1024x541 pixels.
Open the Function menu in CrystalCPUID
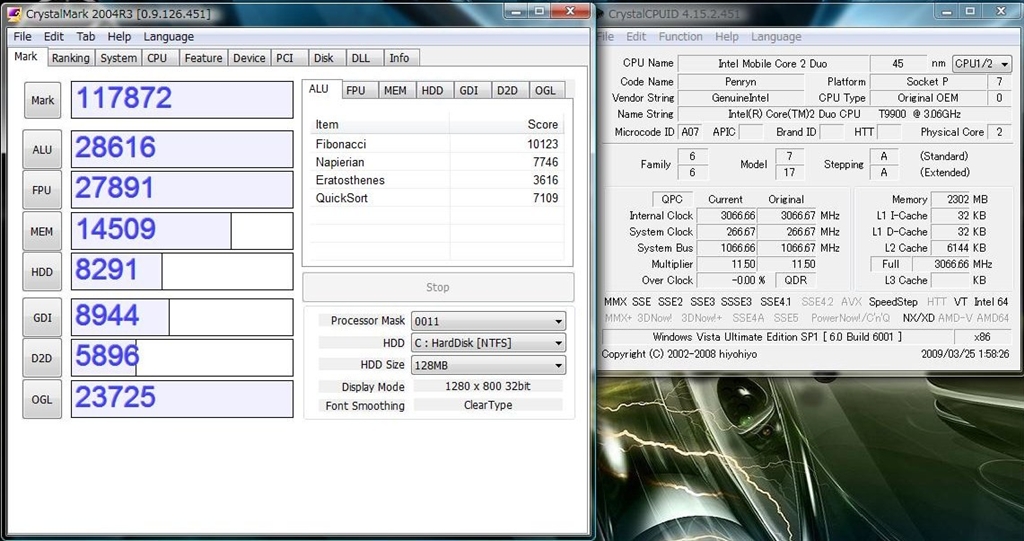coord(680,37)
